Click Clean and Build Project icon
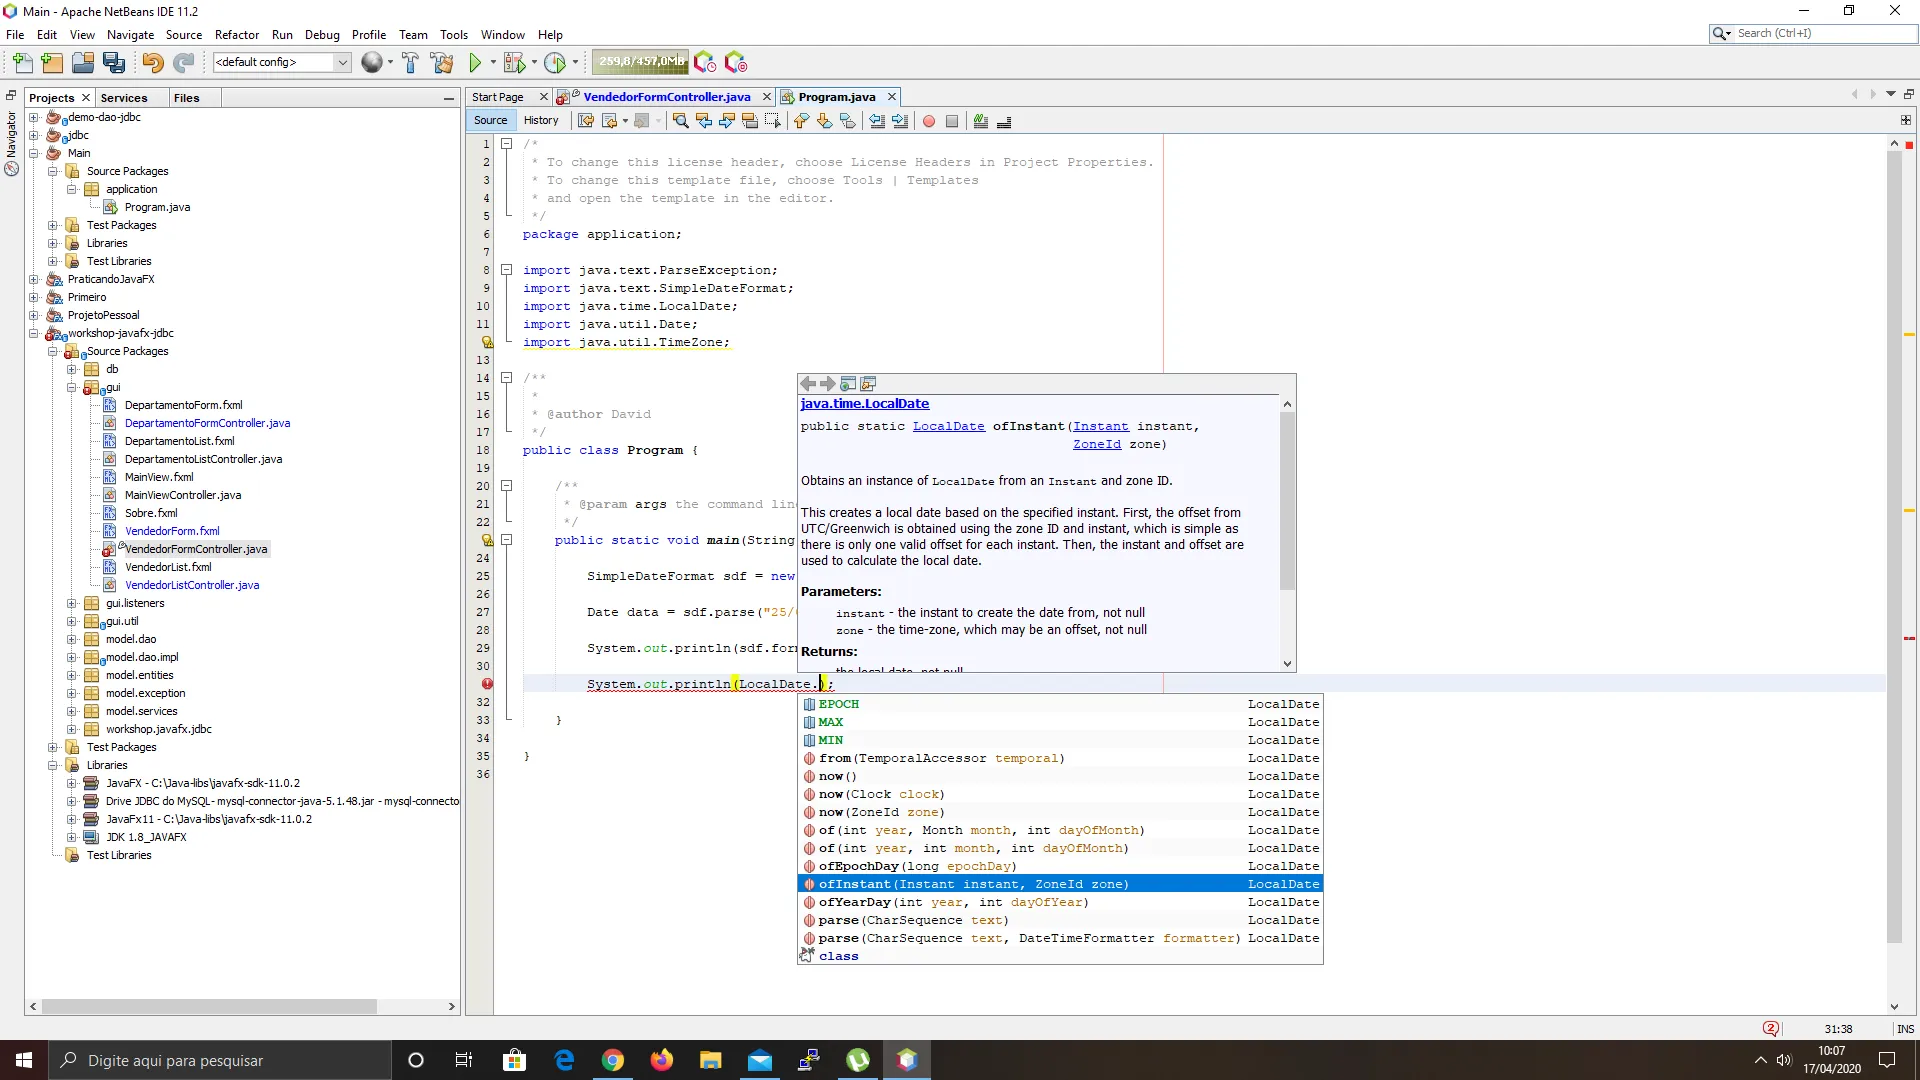The image size is (1920, 1080). click(x=442, y=63)
